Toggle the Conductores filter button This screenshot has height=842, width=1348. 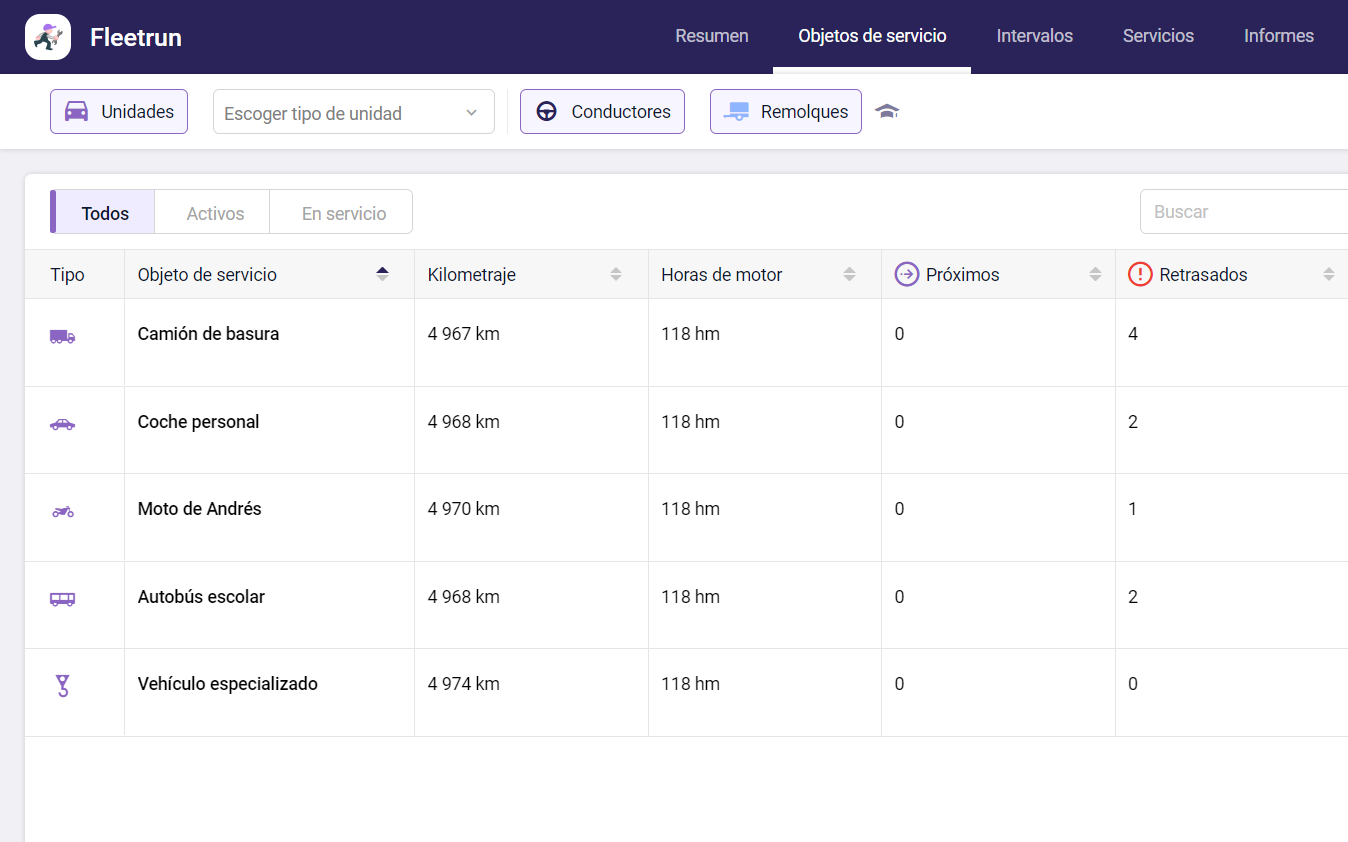click(x=602, y=112)
